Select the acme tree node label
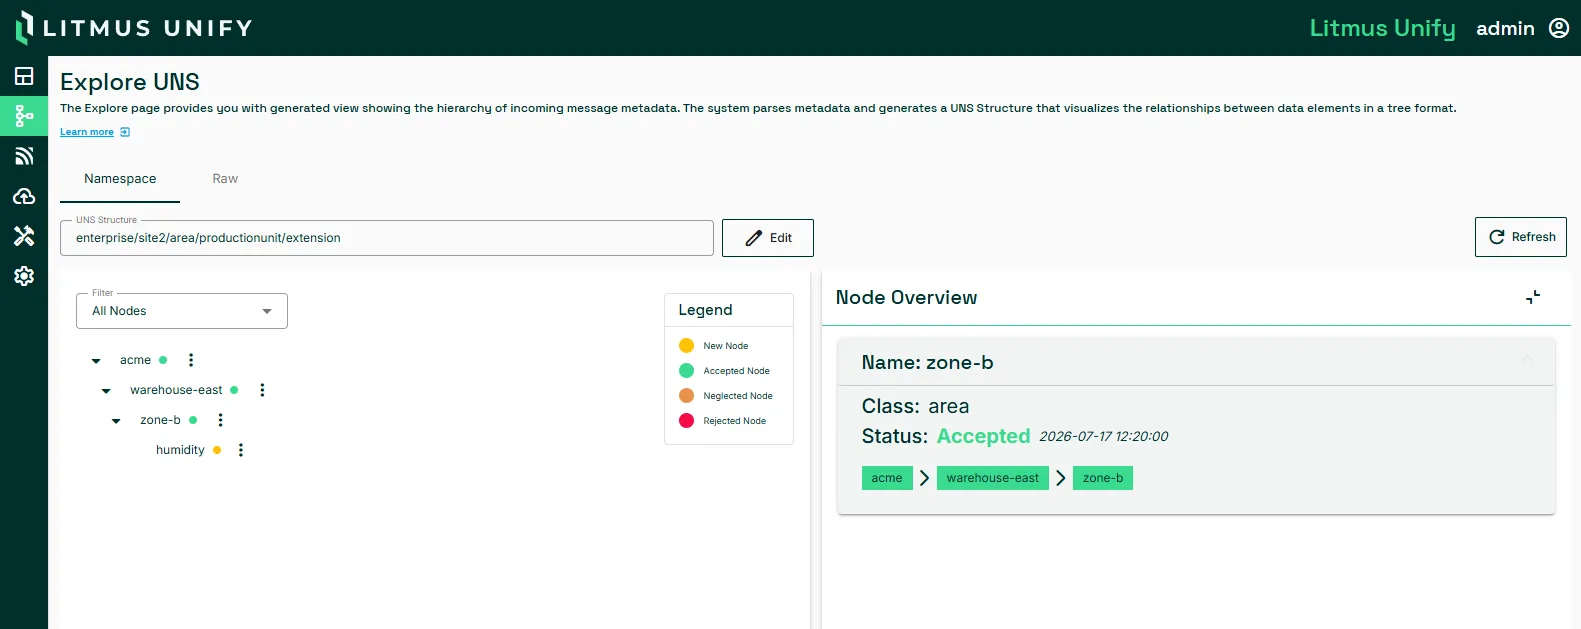 click(x=135, y=360)
